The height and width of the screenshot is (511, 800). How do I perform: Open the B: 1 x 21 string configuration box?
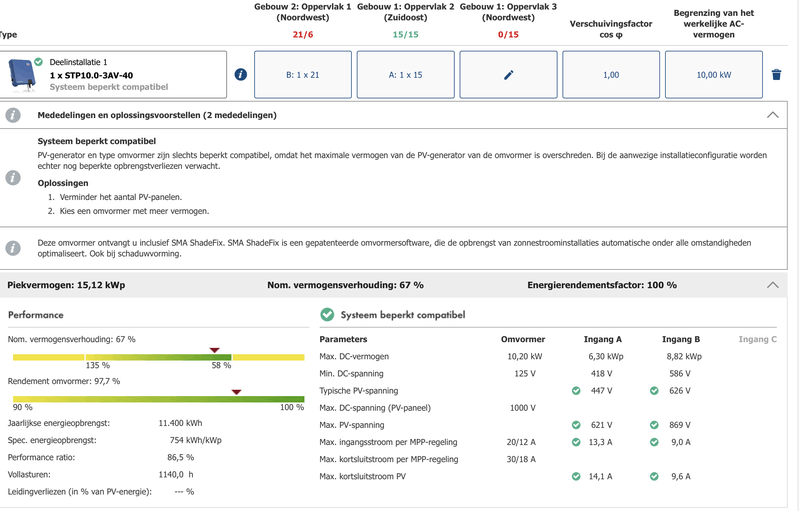[303, 75]
